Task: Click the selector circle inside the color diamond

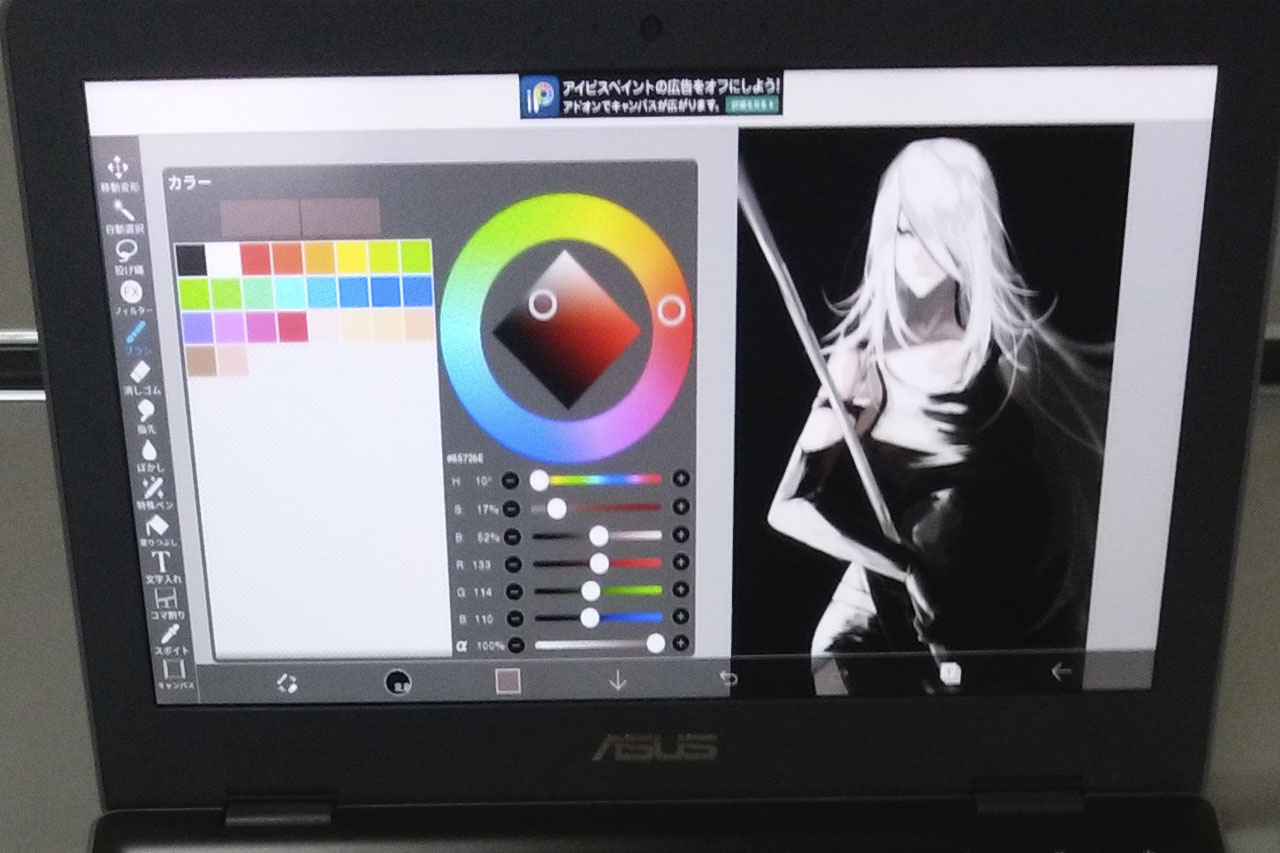Action: [x=542, y=304]
